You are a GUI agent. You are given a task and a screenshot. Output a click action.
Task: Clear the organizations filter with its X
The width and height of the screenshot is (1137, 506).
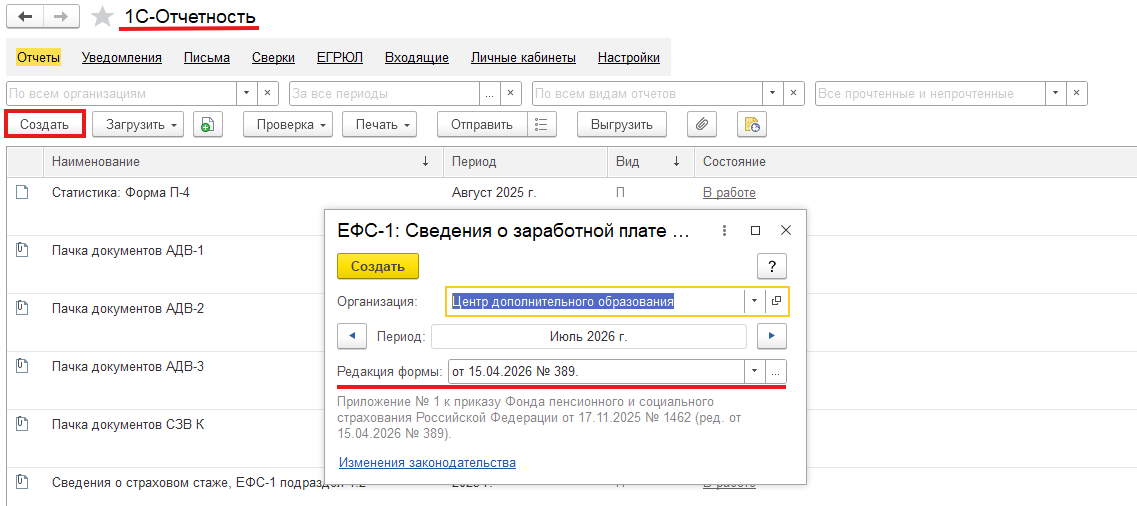[x=267, y=94]
